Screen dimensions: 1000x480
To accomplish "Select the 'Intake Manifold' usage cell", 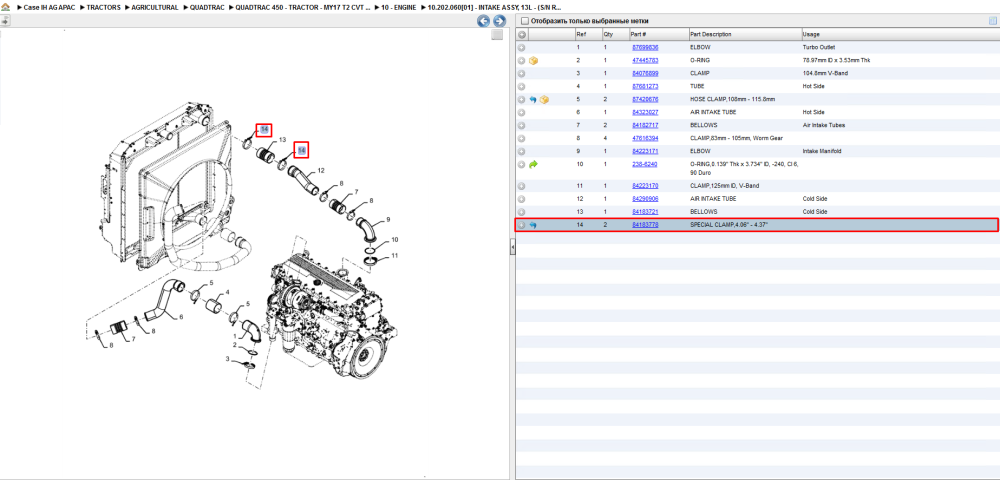I will point(821,151).
